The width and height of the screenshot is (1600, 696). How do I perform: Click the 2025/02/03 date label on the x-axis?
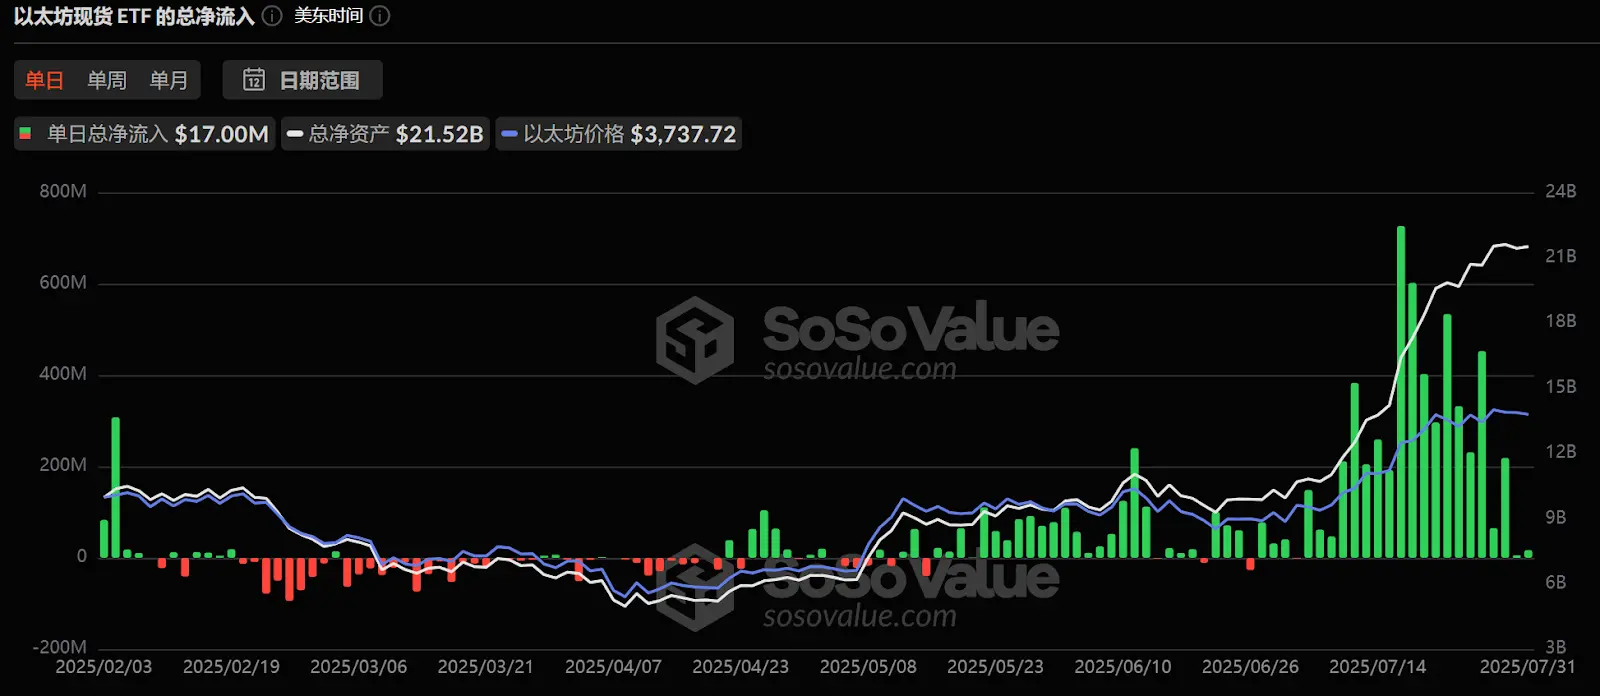pyautogui.click(x=103, y=667)
